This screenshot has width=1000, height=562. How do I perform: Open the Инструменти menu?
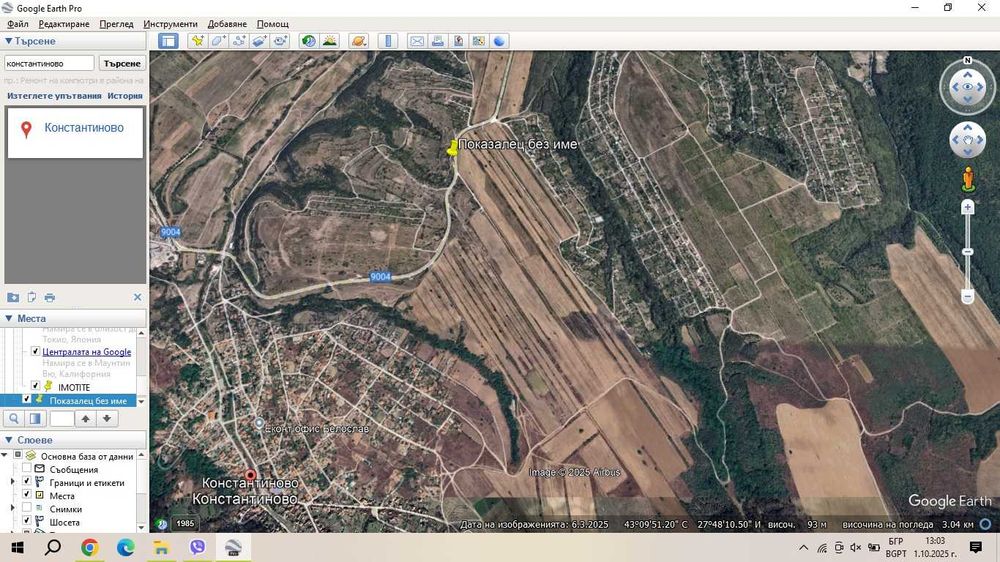coord(170,24)
